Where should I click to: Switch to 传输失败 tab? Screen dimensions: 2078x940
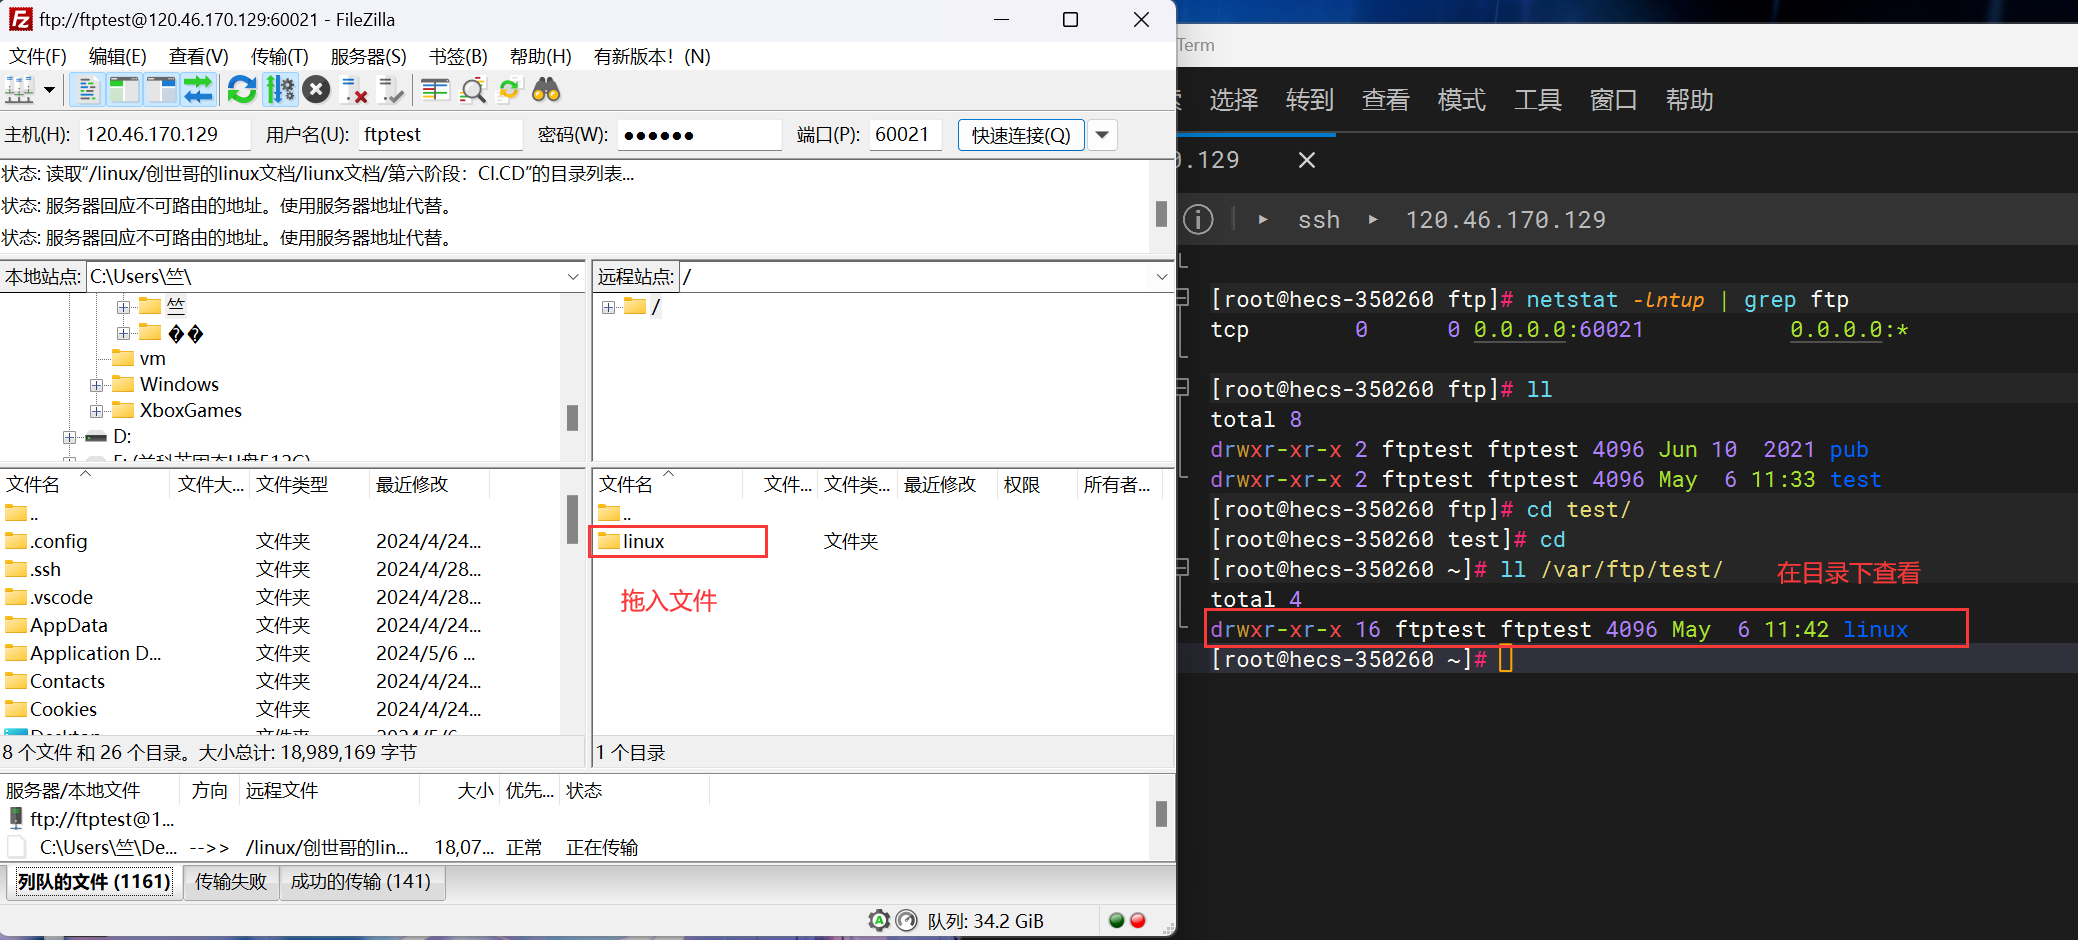pos(231,881)
